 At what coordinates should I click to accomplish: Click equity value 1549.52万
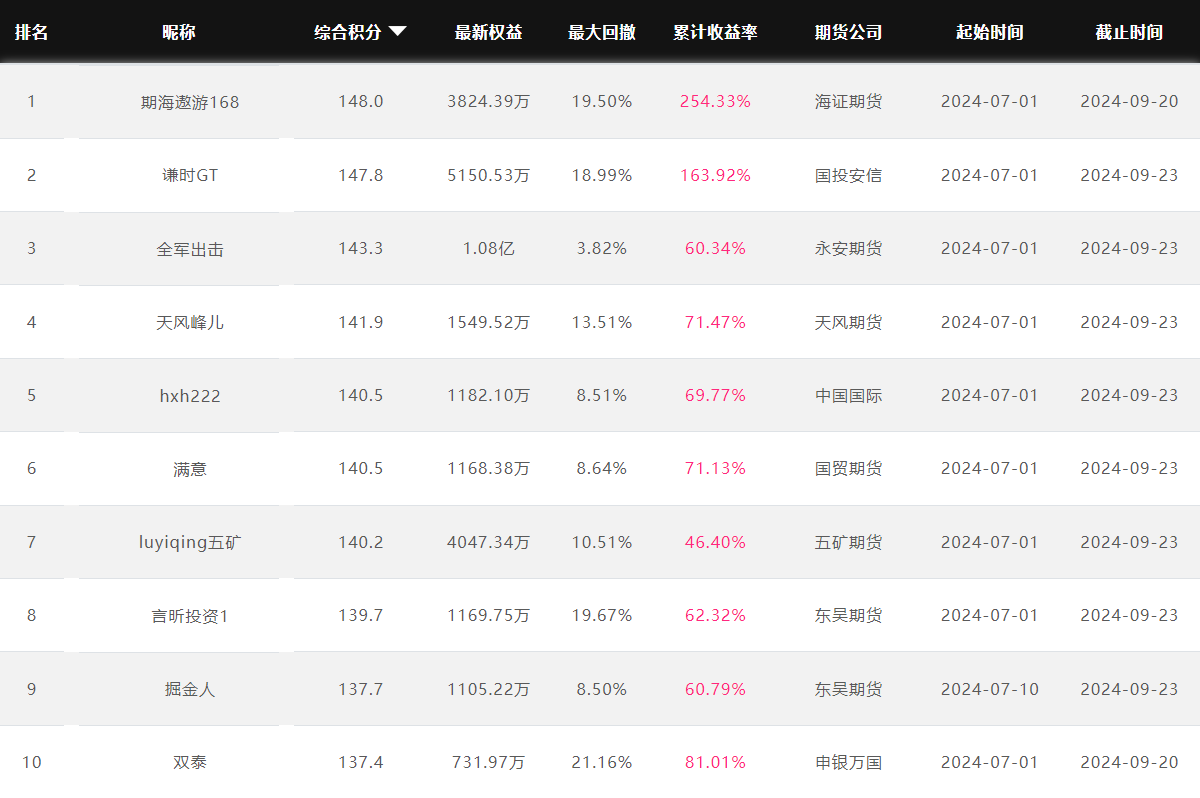(x=488, y=322)
